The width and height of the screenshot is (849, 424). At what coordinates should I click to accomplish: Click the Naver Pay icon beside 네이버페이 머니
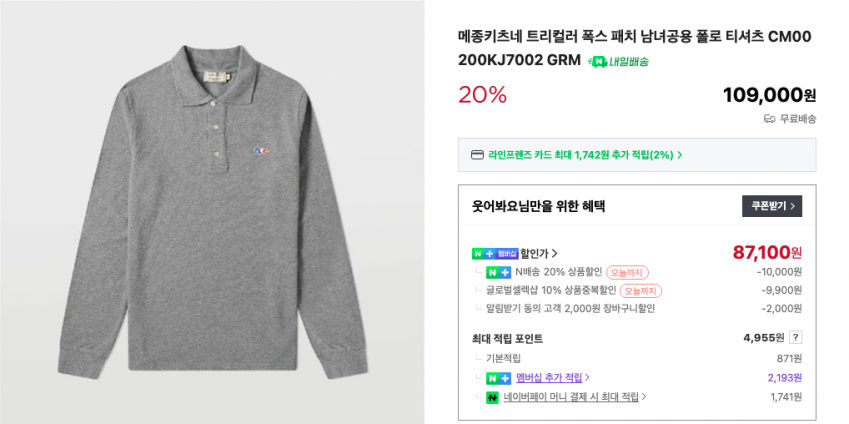[x=492, y=397]
